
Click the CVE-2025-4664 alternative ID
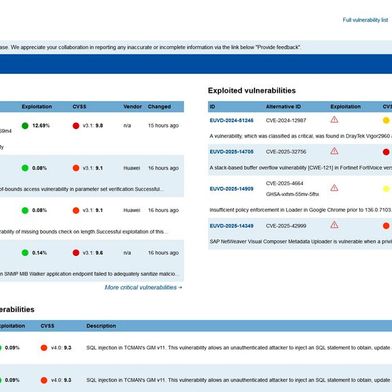click(x=285, y=183)
